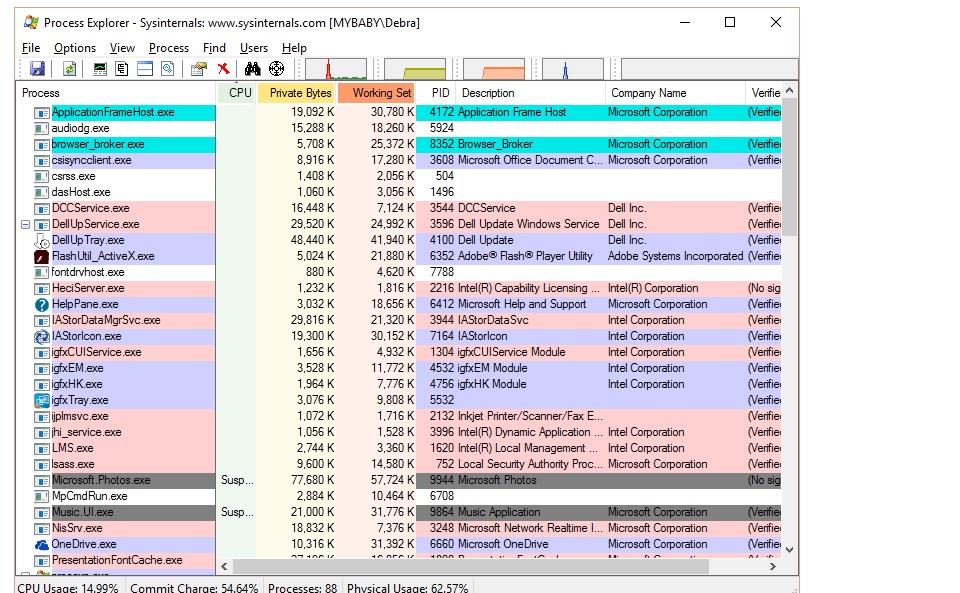This screenshot has width=960, height=593.
Task: Click the HelpPane.exe blue question mark icon
Action: tap(42, 304)
